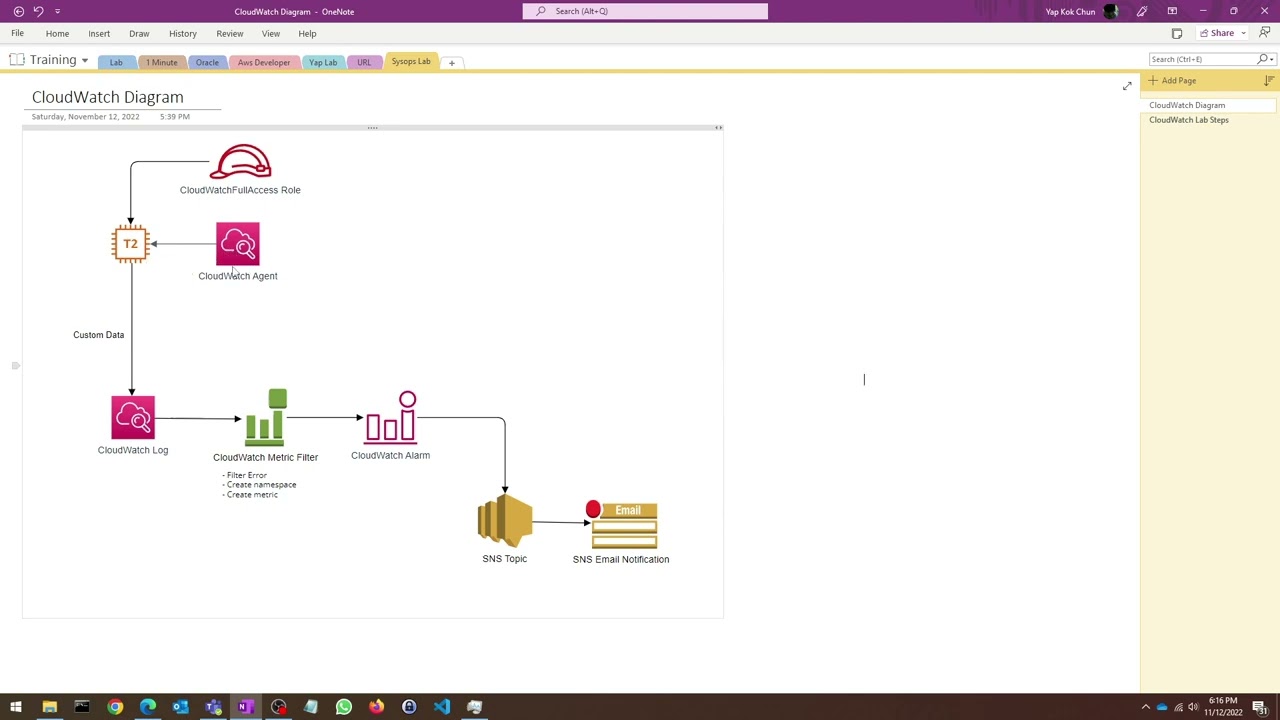Click the Yap Kok Chun account avatar

[1110, 11]
